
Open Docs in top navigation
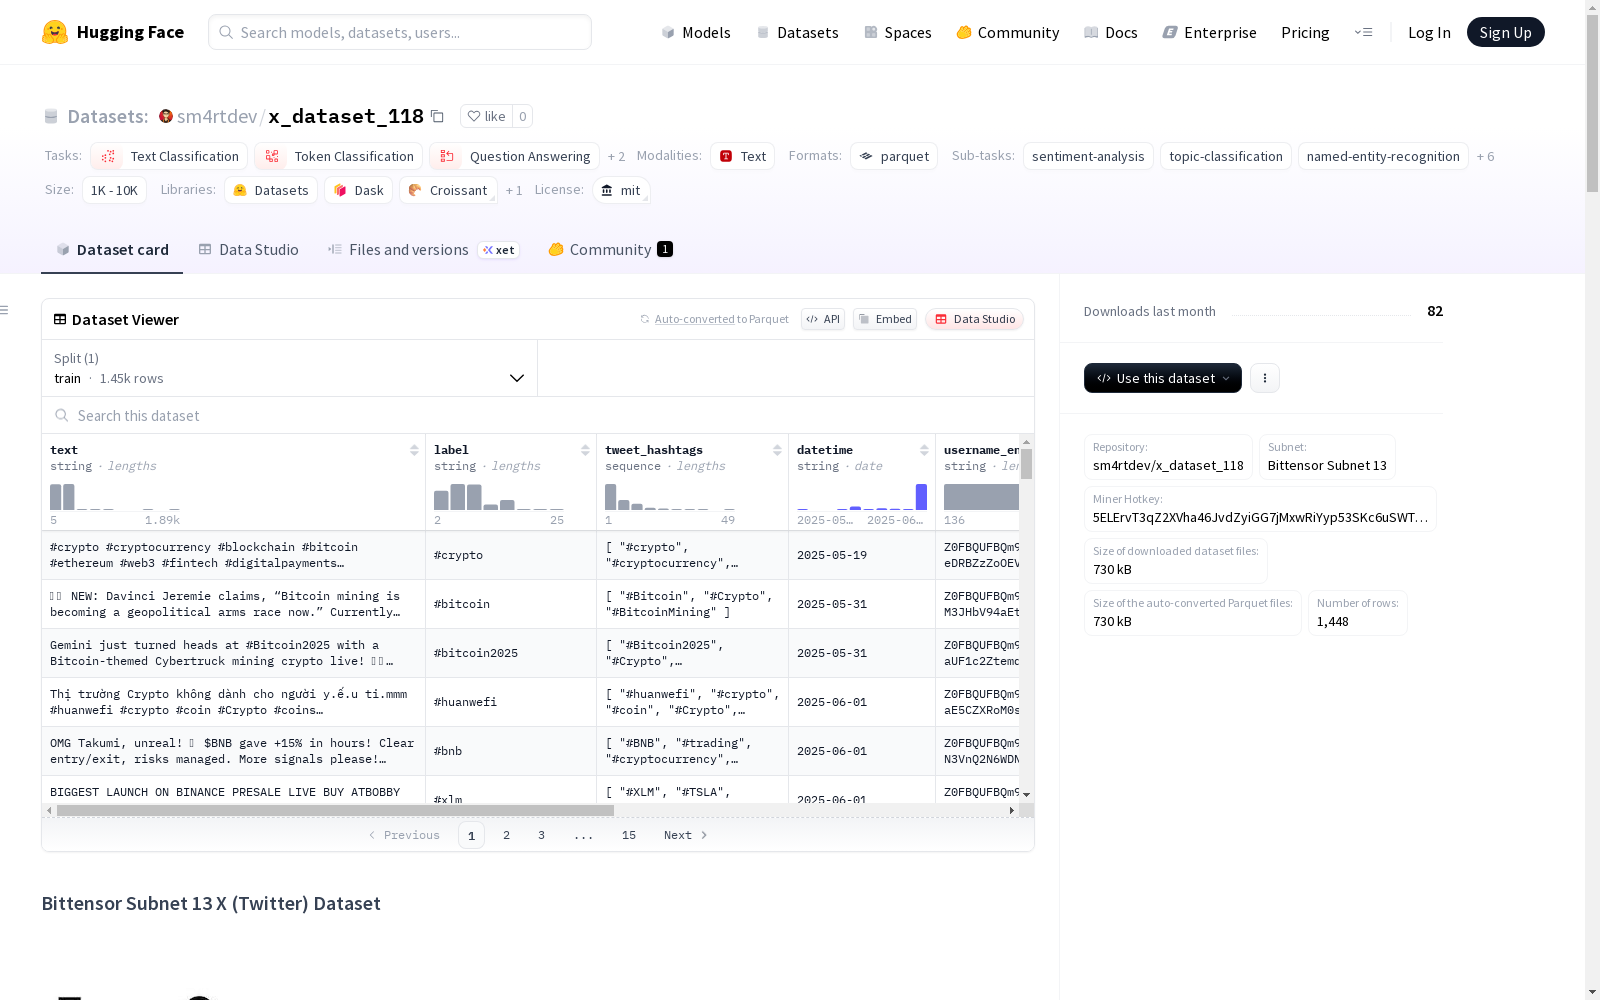pyautogui.click(x=1111, y=32)
